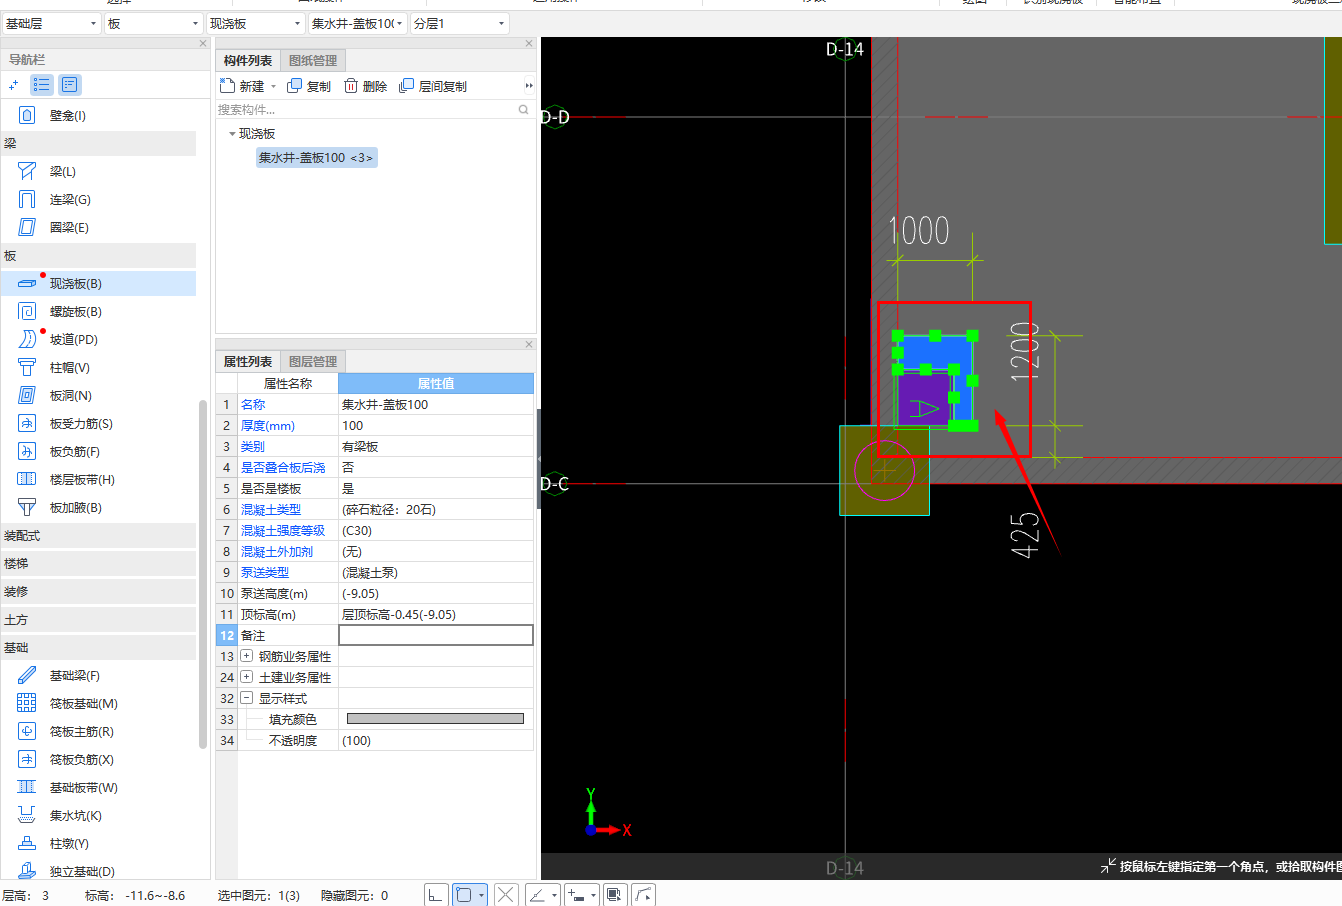Switch to 属性列表 tab
1342x906 pixels.
pos(247,362)
